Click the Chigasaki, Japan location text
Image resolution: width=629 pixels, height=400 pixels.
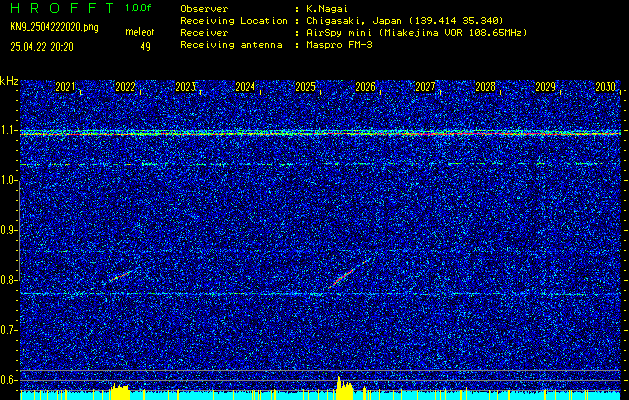405,20
